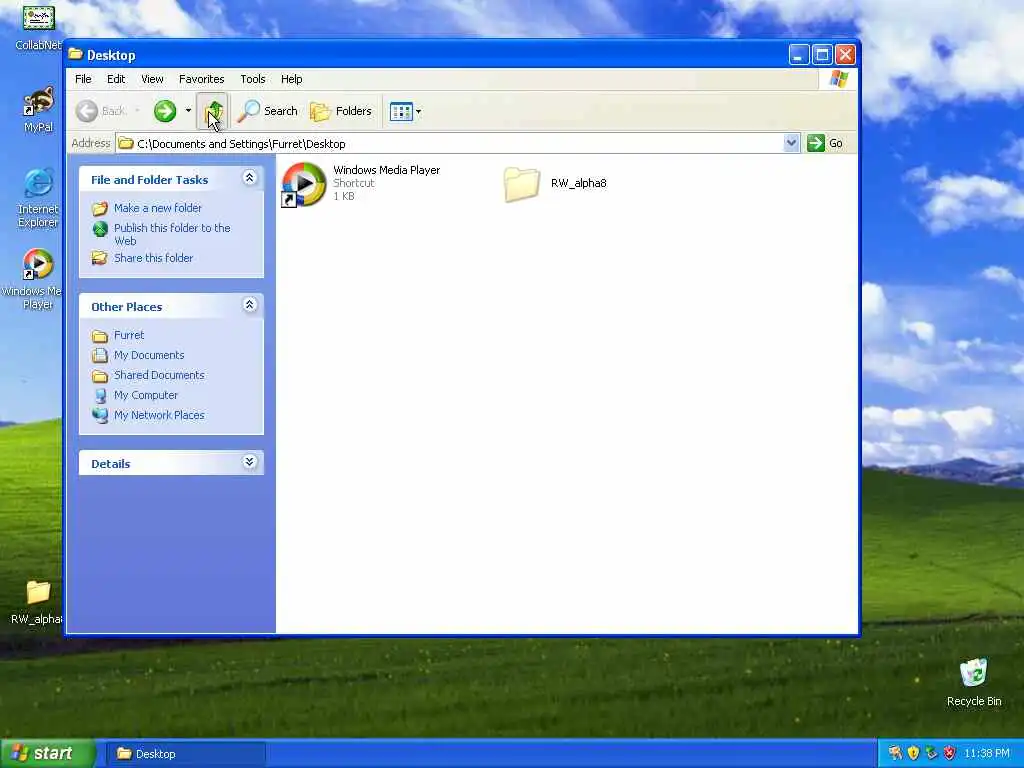
Task: Open the Help menu
Action: click(x=291, y=79)
